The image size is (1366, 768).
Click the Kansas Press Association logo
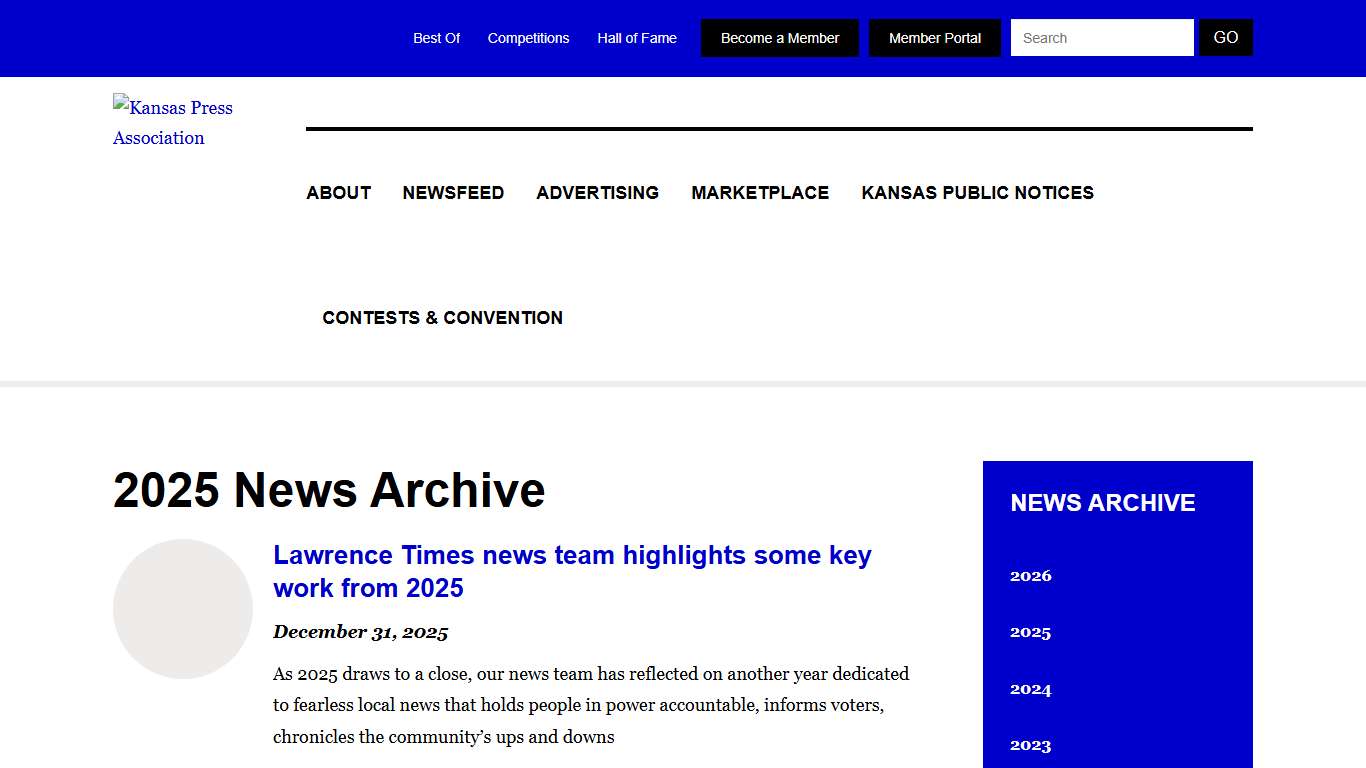pos(172,122)
